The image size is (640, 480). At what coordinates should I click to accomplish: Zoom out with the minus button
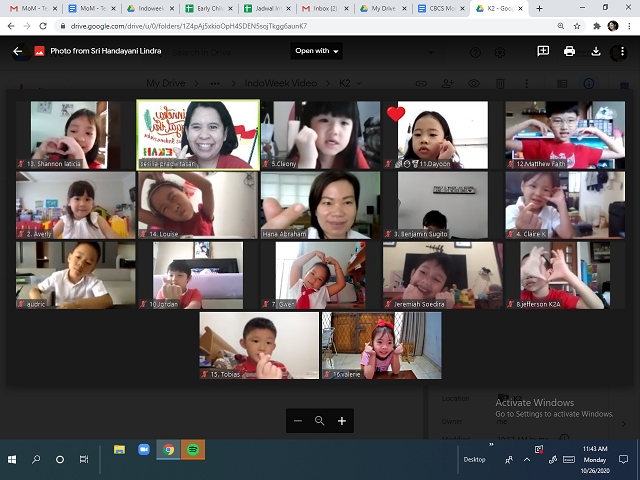coord(298,421)
